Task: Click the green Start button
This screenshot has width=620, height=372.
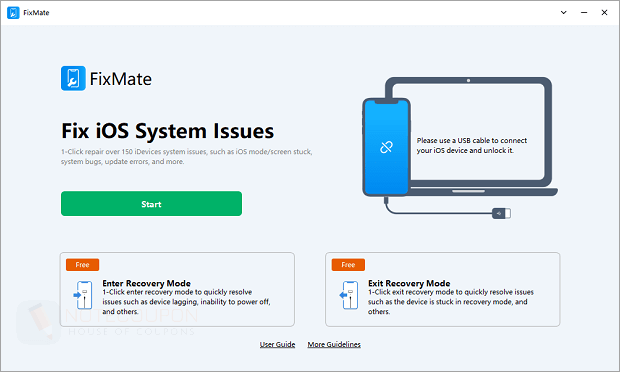Action: (x=151, y=204)
